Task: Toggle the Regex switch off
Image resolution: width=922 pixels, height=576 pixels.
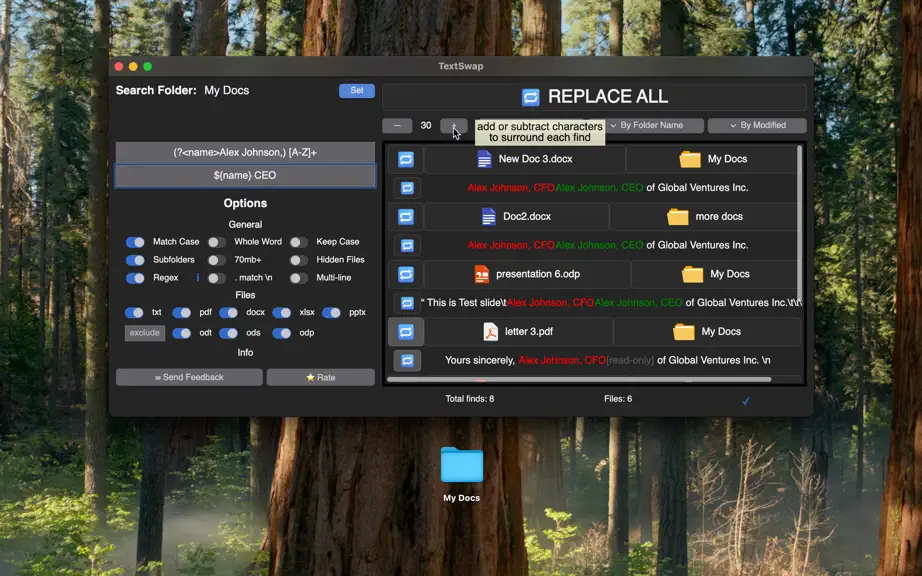Action: point(135,278)
